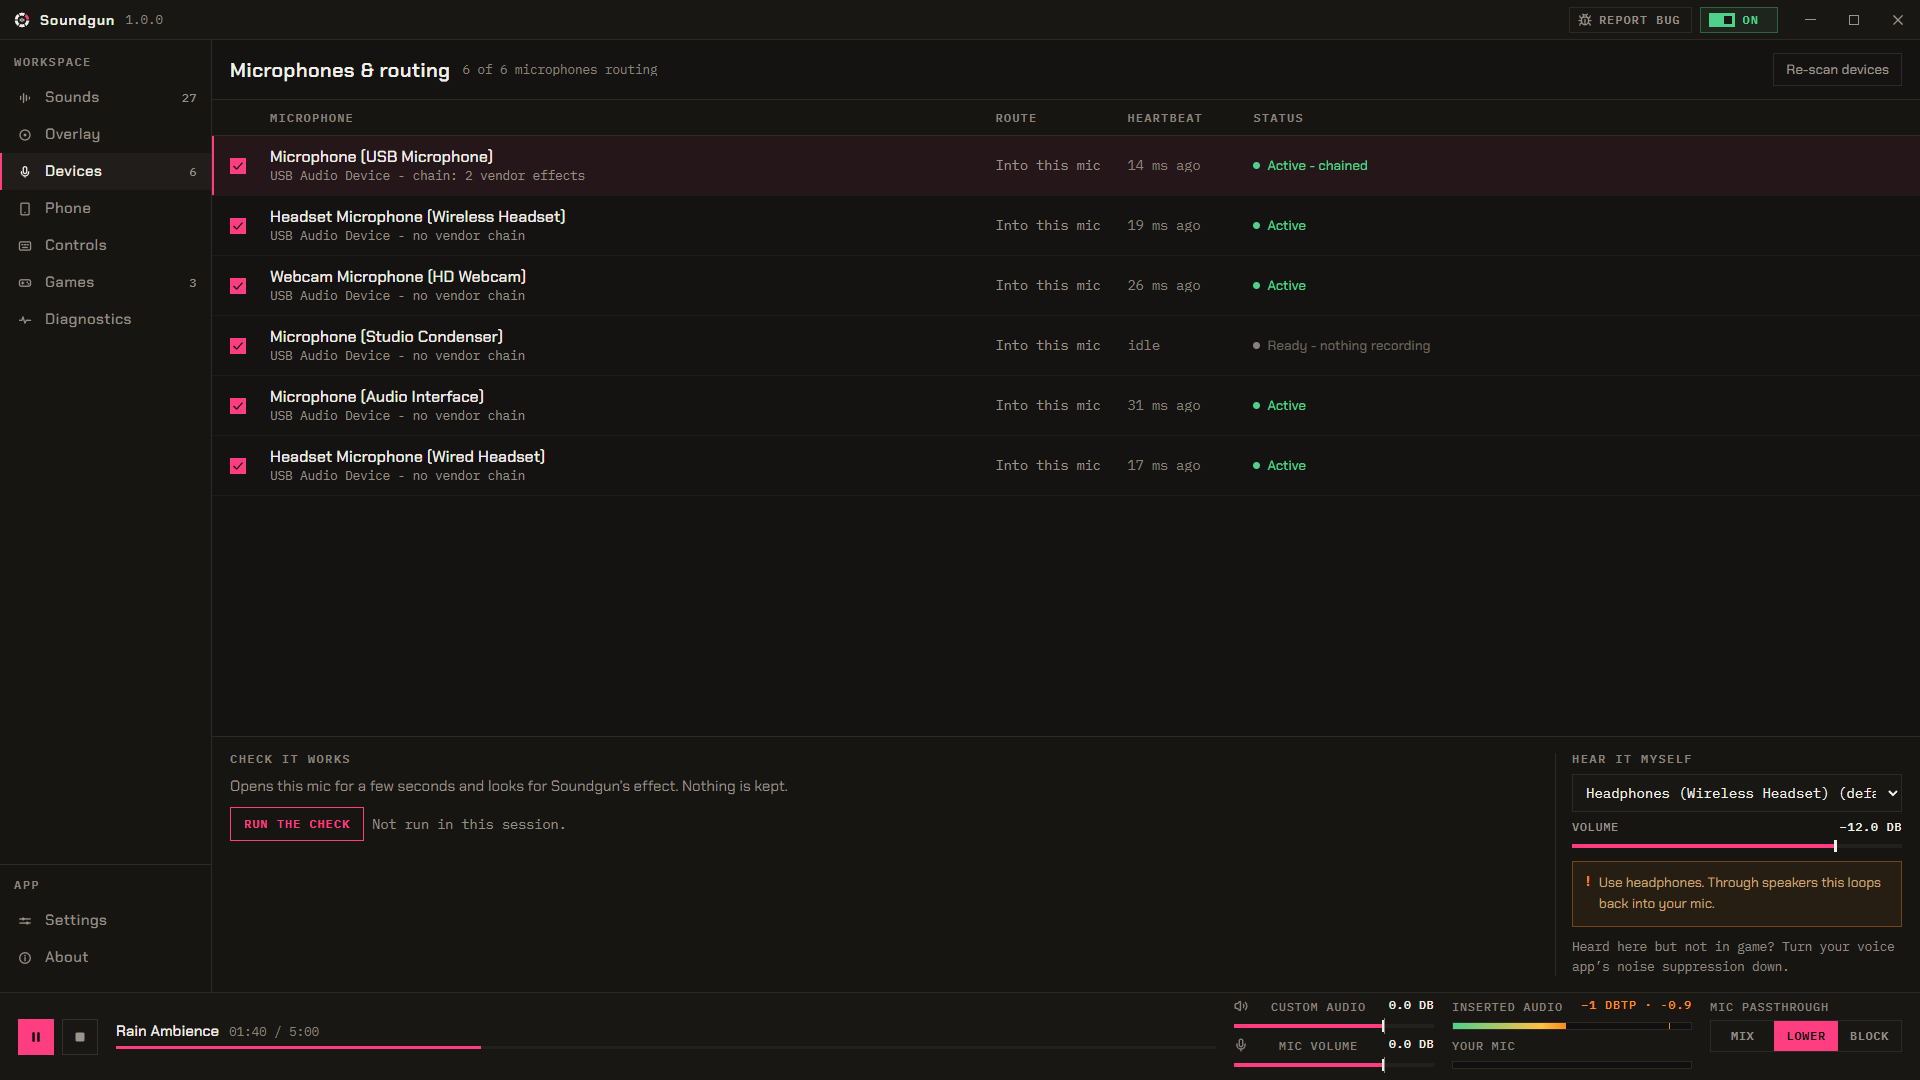Select the BLOCK passthrough mode

[x=1869, y=1036]
